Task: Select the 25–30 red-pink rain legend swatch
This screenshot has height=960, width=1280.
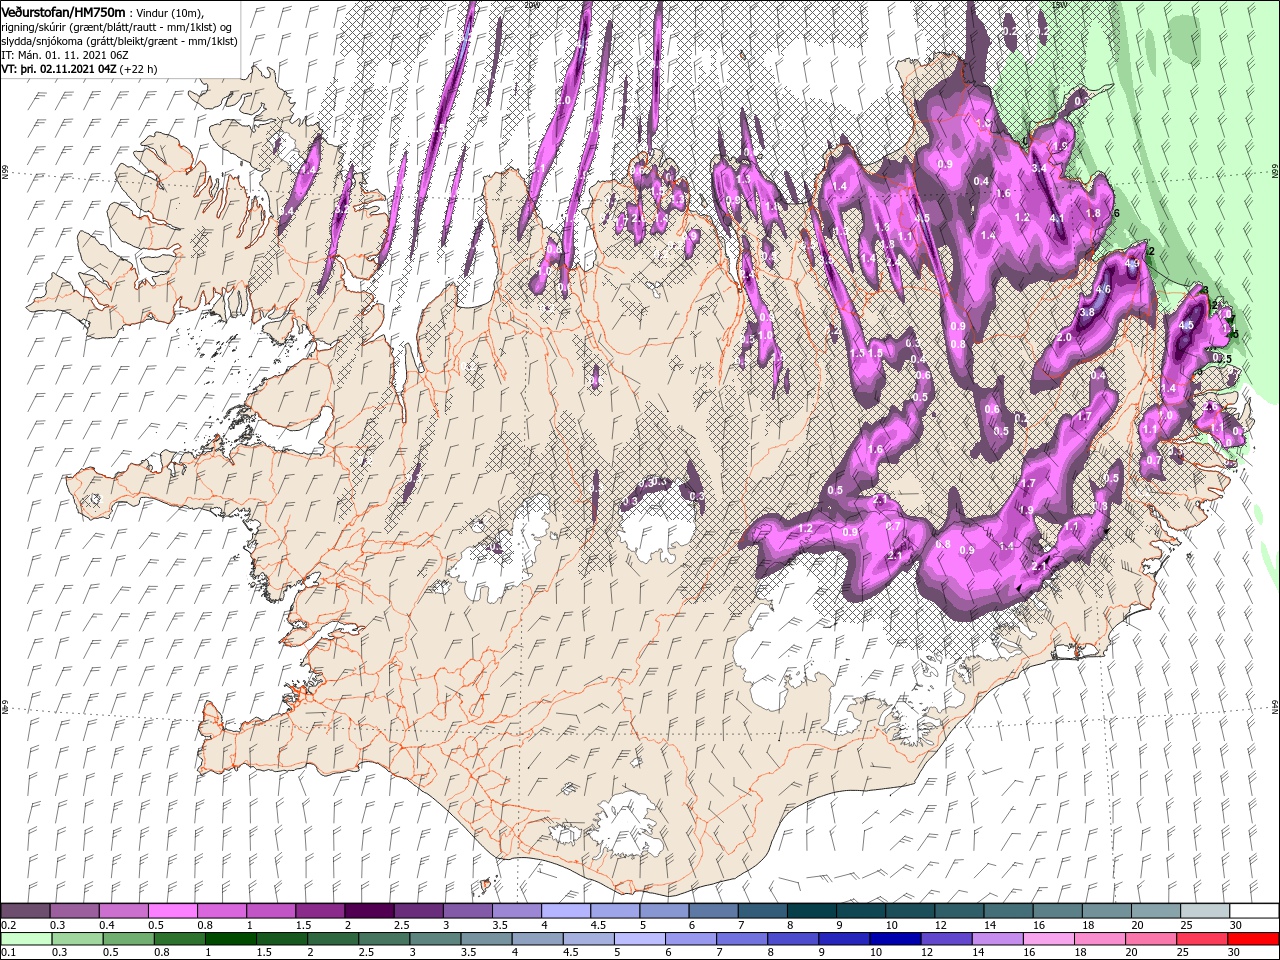Action: point(1201,939)
